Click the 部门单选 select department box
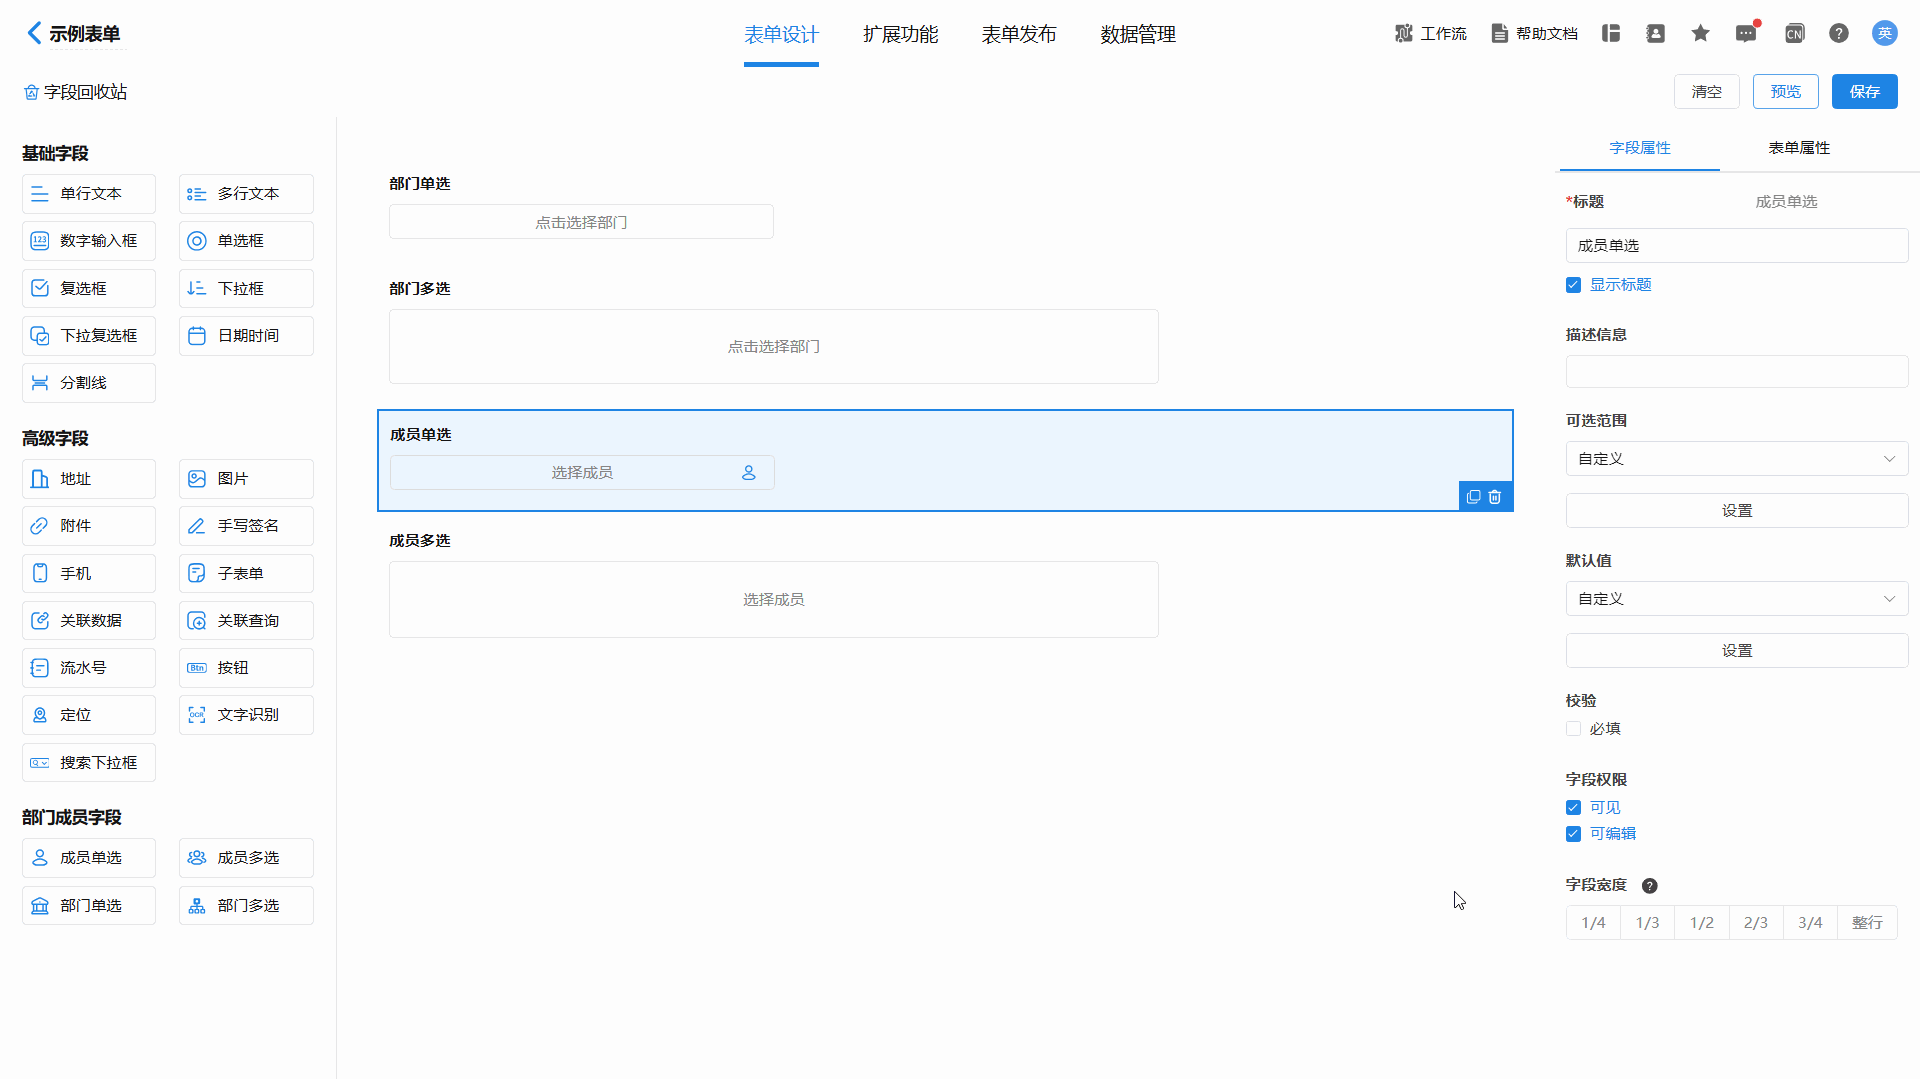The image size is (1920, 1079). [x=581, y=222]
